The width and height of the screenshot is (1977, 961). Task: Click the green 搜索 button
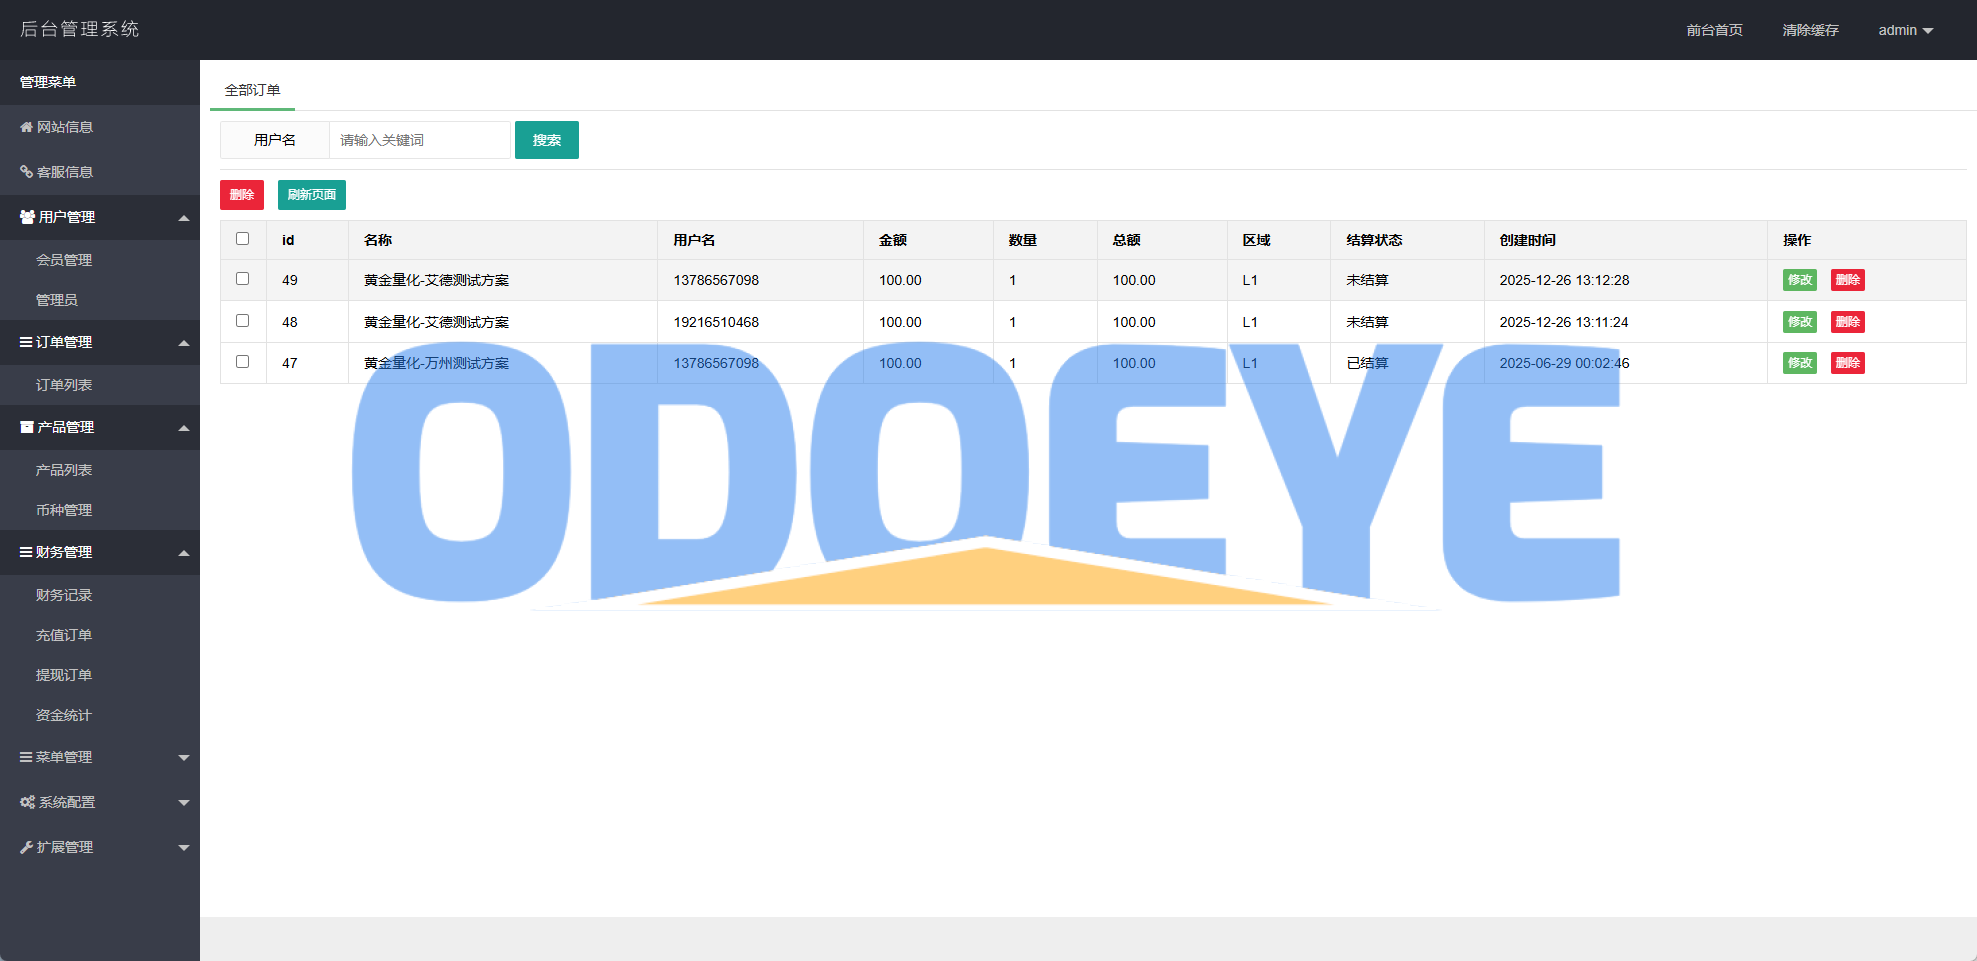coord(546,140)
